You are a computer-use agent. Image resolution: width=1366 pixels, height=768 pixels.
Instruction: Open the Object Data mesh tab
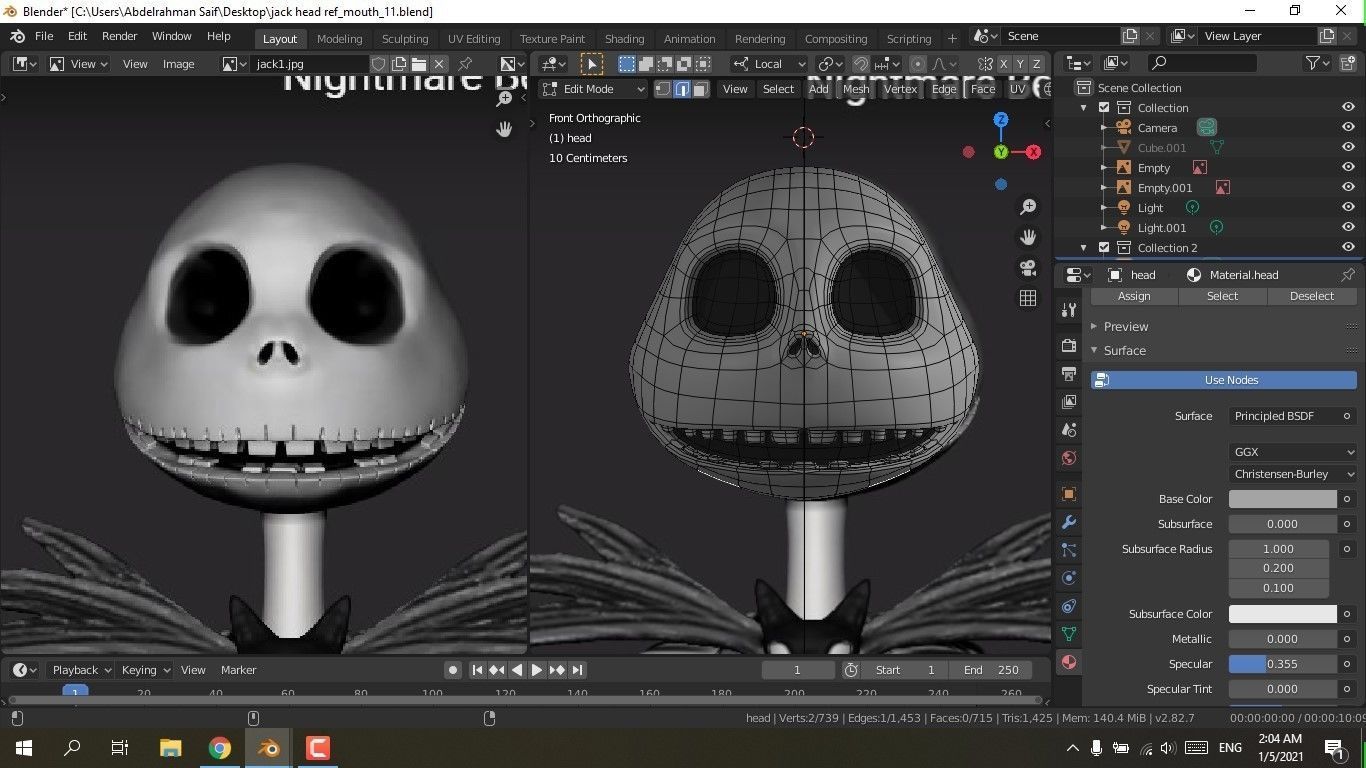1069,634
